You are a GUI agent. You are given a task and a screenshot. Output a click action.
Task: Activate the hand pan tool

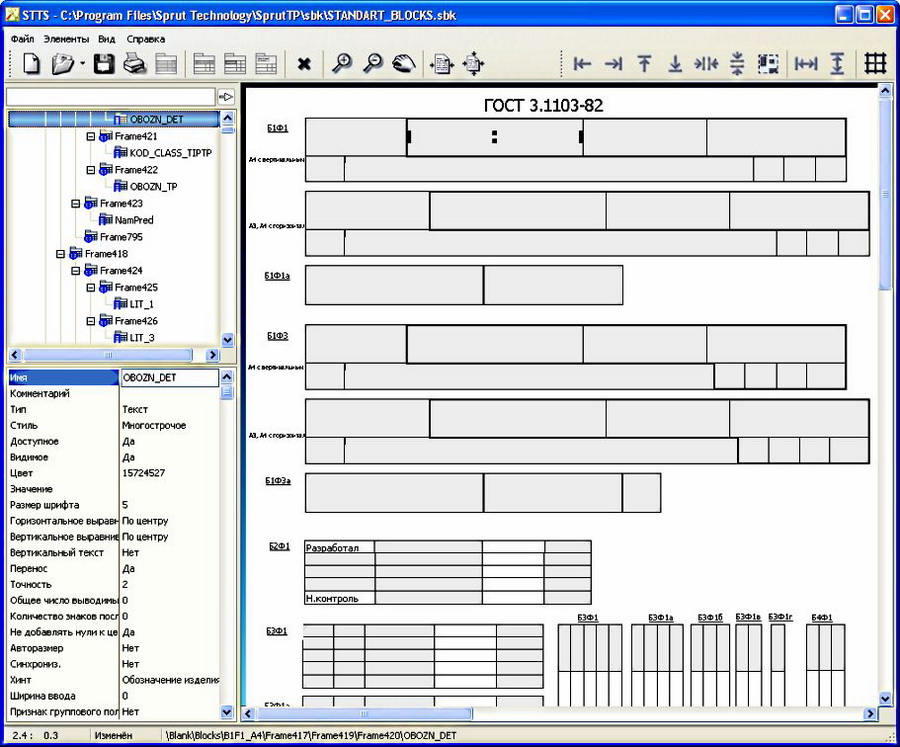[403, 65]
